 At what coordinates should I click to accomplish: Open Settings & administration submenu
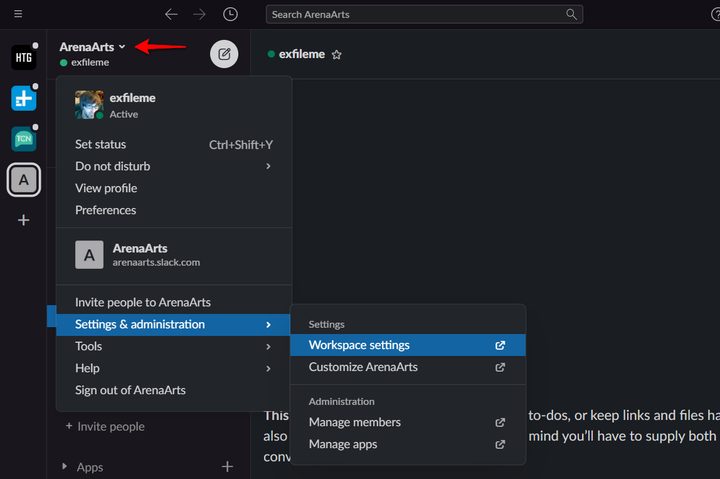click(174, 324)
